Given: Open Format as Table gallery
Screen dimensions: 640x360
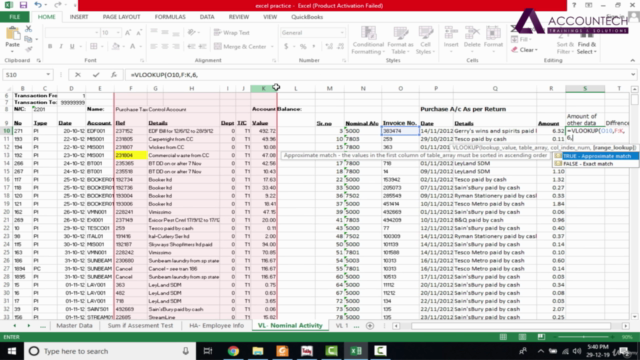Looking at the screenshot, I should pos(400,40).
